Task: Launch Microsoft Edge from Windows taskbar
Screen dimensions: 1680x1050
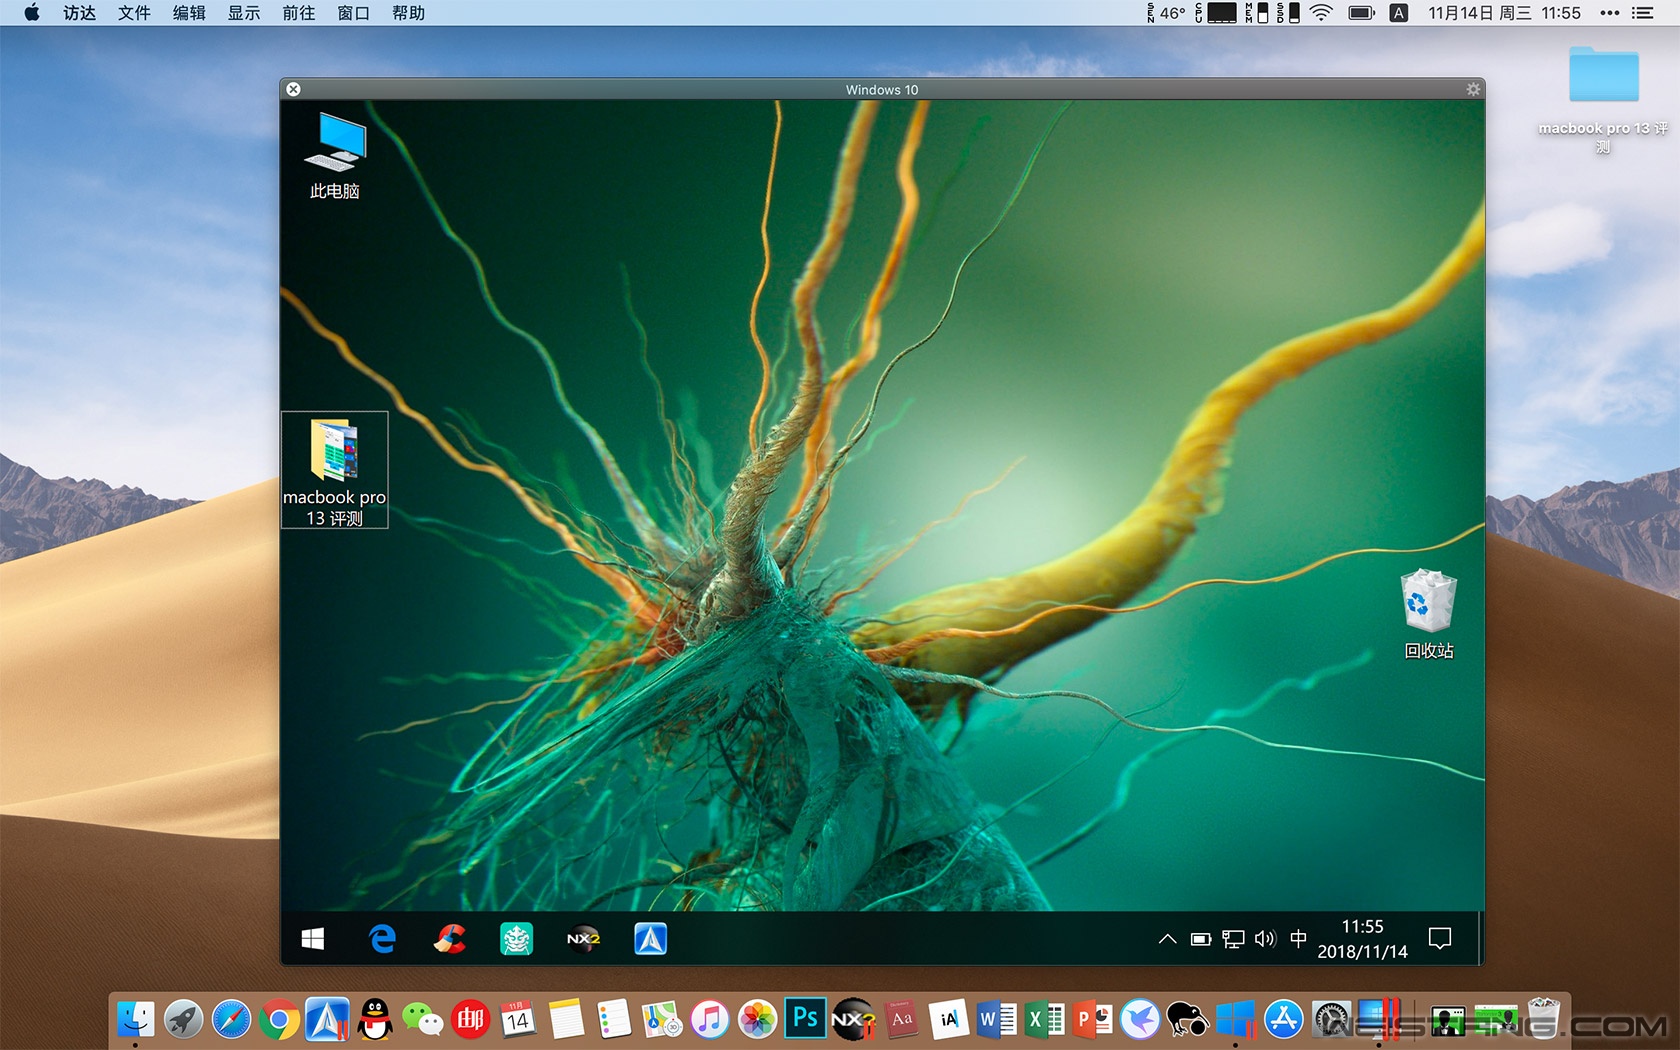Action: pos(382,939)
